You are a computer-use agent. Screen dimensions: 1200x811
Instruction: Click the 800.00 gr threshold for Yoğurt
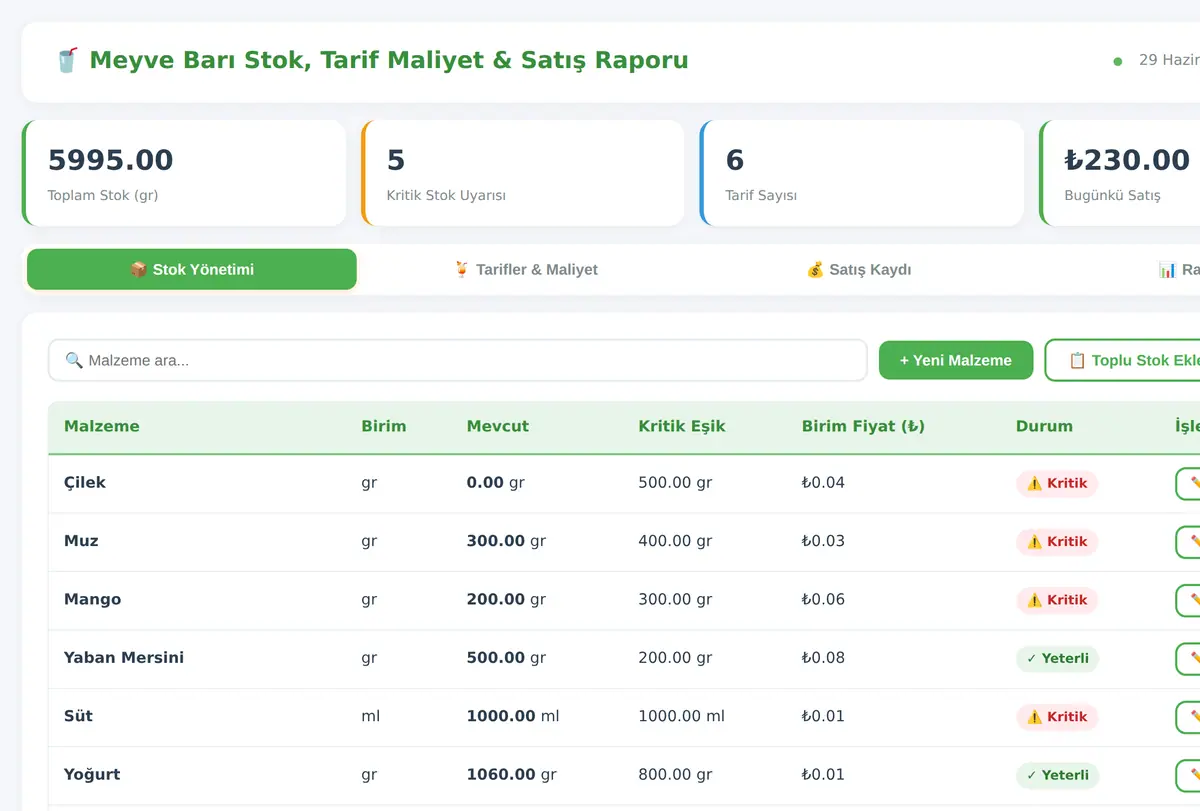tap(675, 775)
